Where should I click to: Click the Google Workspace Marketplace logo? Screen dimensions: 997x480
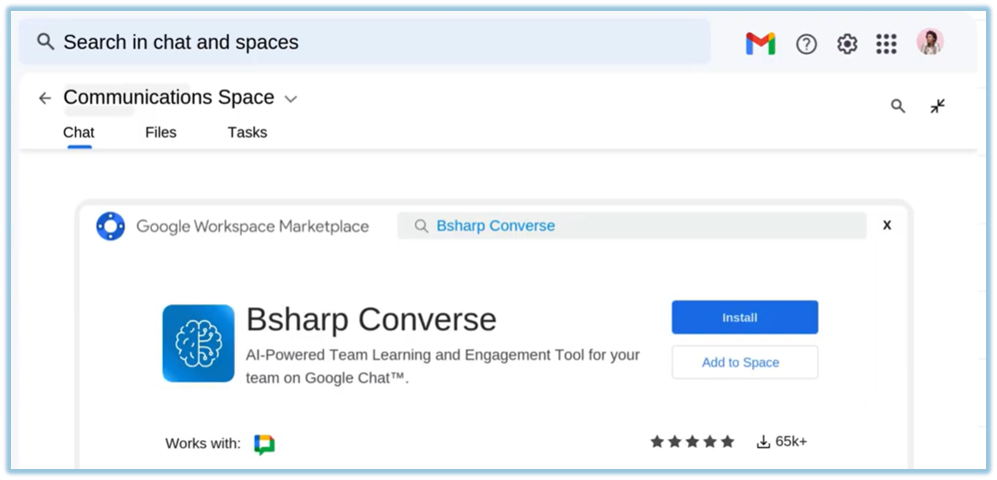(x=110, y=226)
